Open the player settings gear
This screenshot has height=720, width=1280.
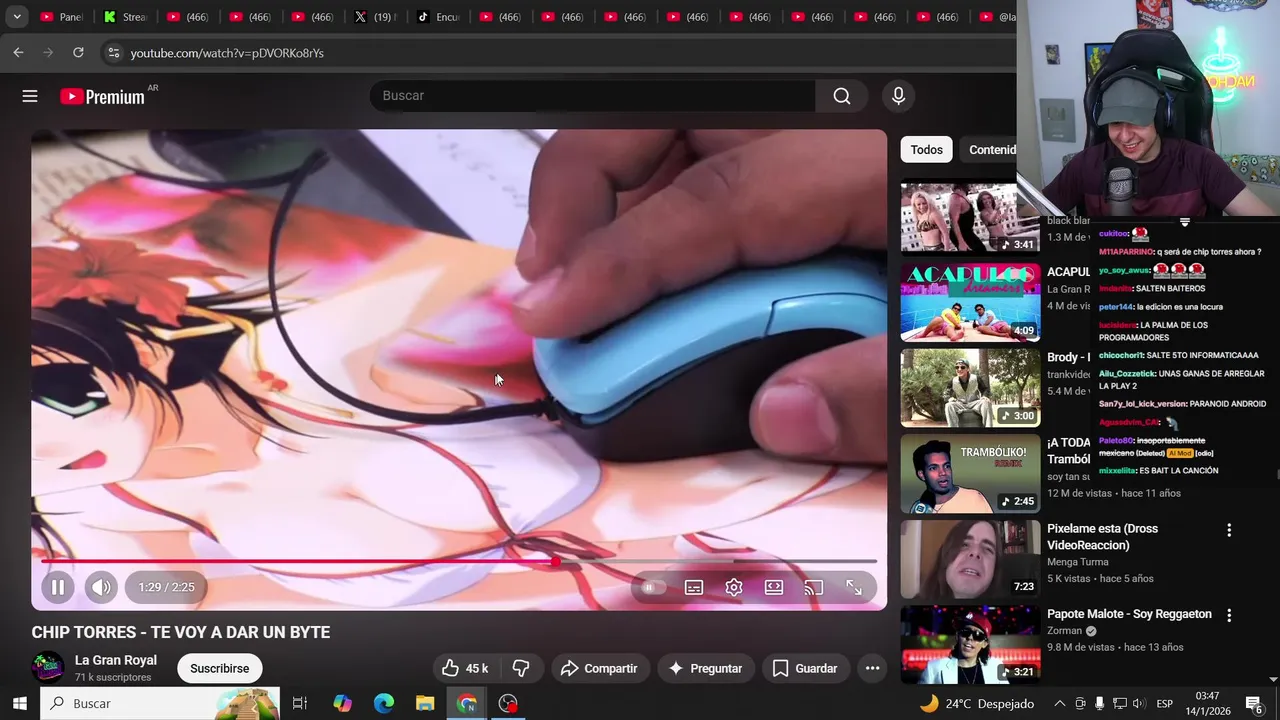[x=734, y=588]
